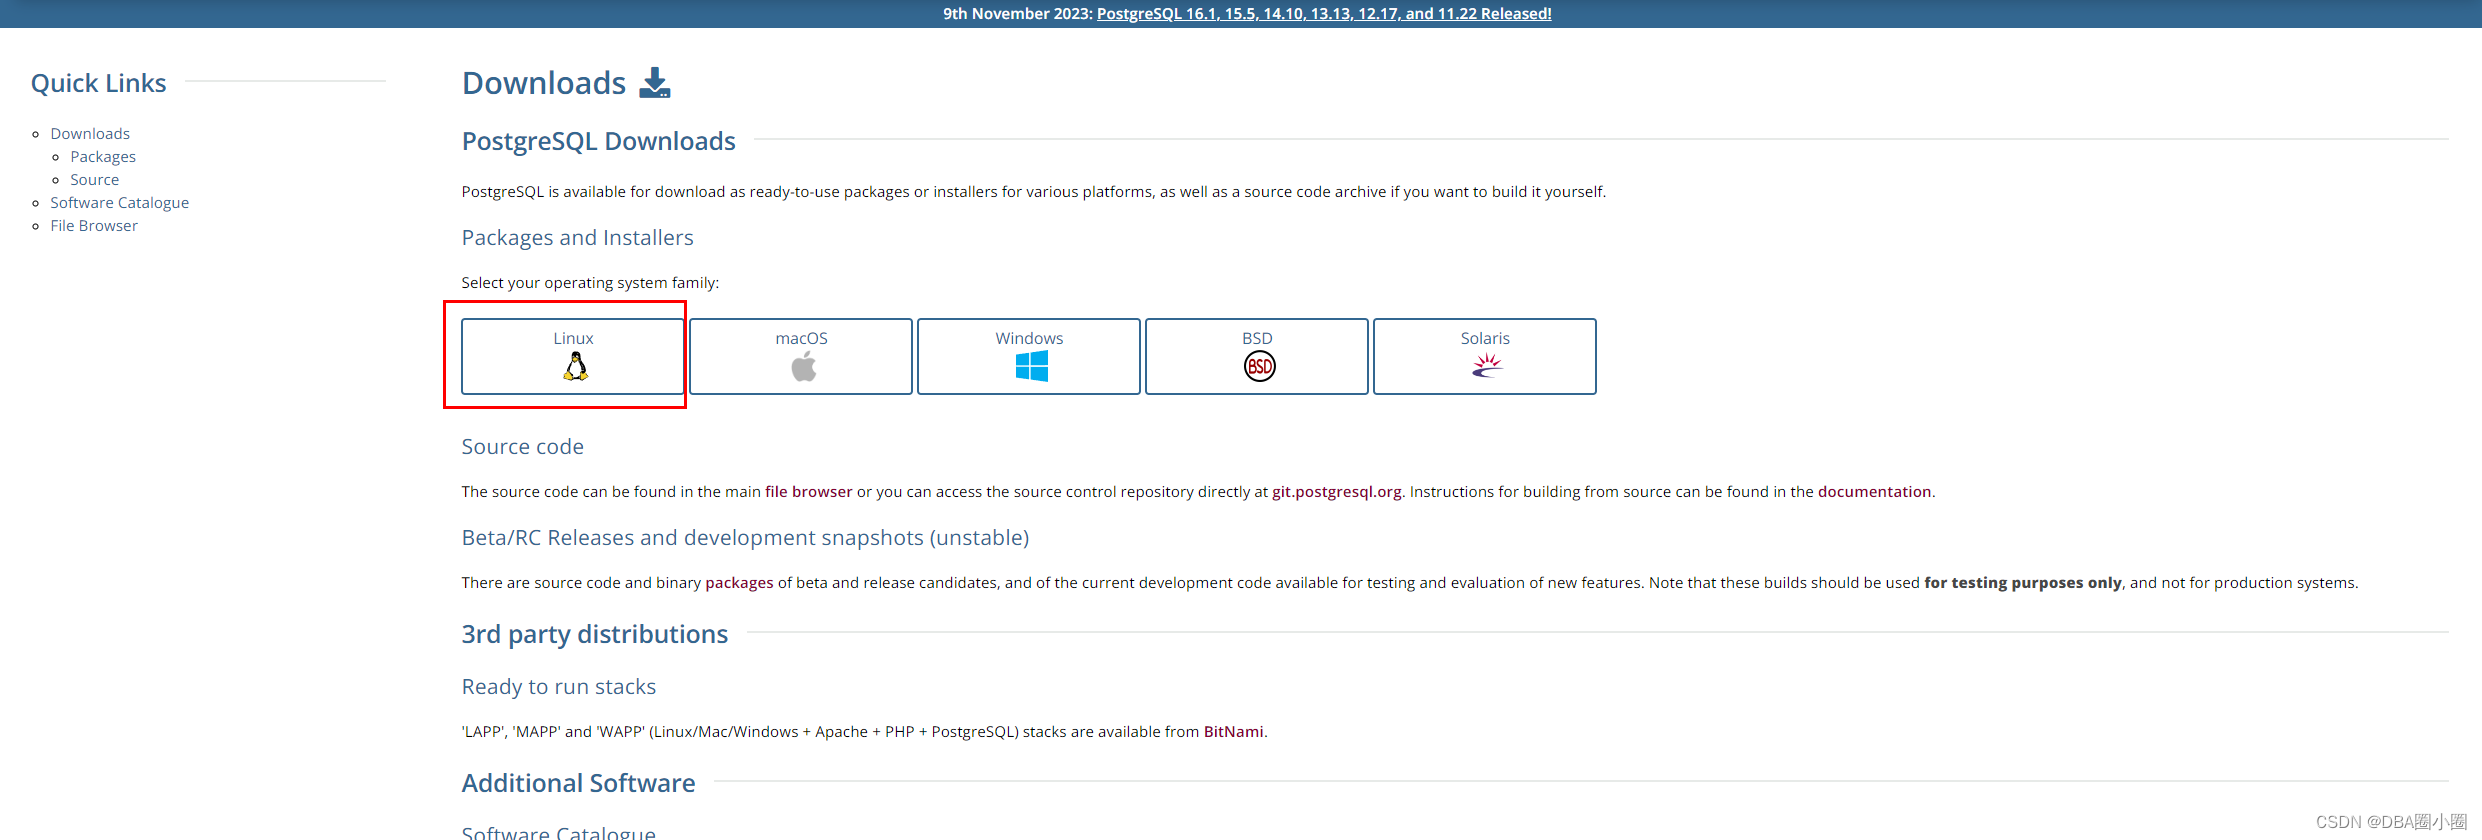
Task: Pick the BSD label in its button
Action: coord(1257,338)
